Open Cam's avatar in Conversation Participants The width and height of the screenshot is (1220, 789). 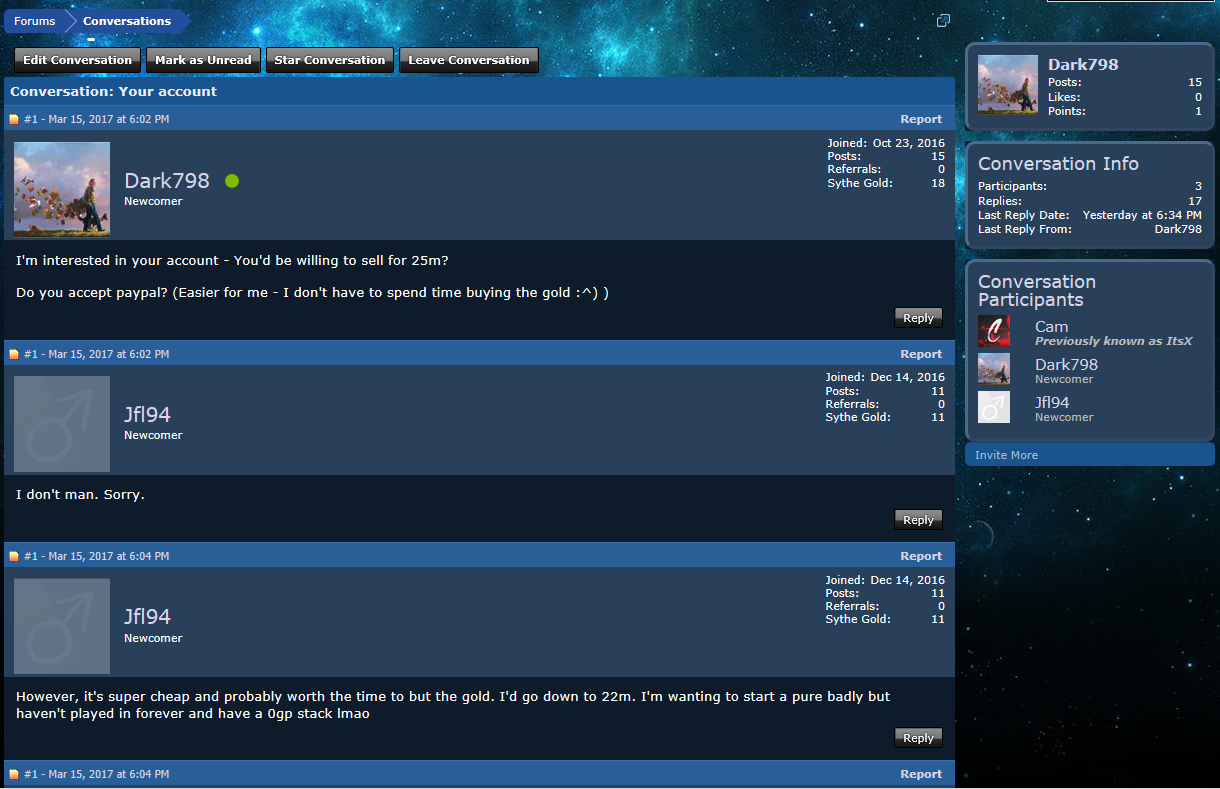pos(994,331)
